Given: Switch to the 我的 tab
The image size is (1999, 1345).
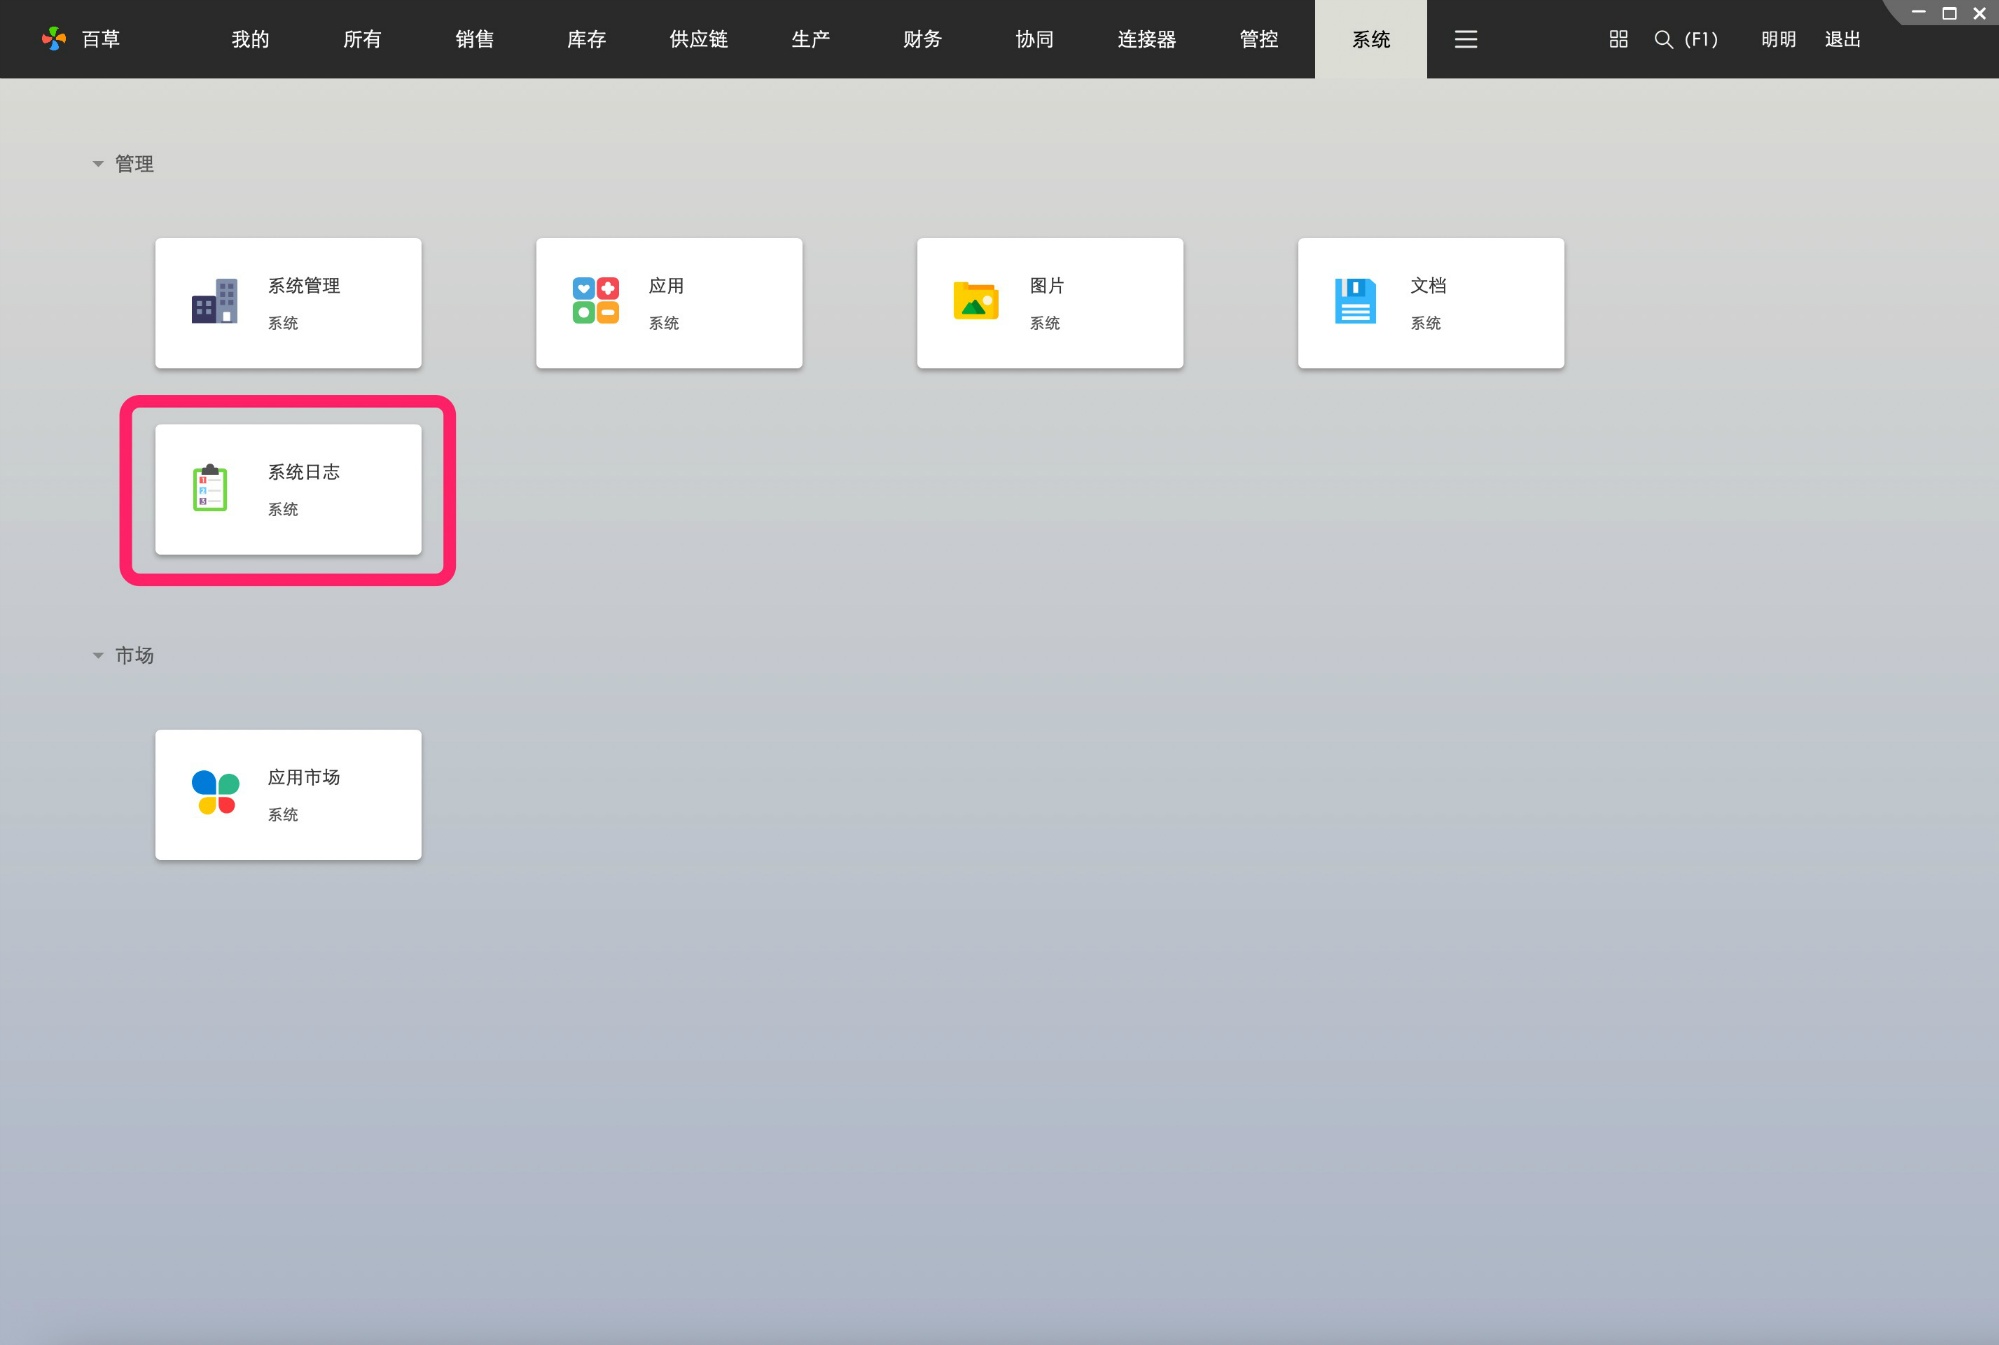Looking at the screenshot, I should [x=250, y=39].
